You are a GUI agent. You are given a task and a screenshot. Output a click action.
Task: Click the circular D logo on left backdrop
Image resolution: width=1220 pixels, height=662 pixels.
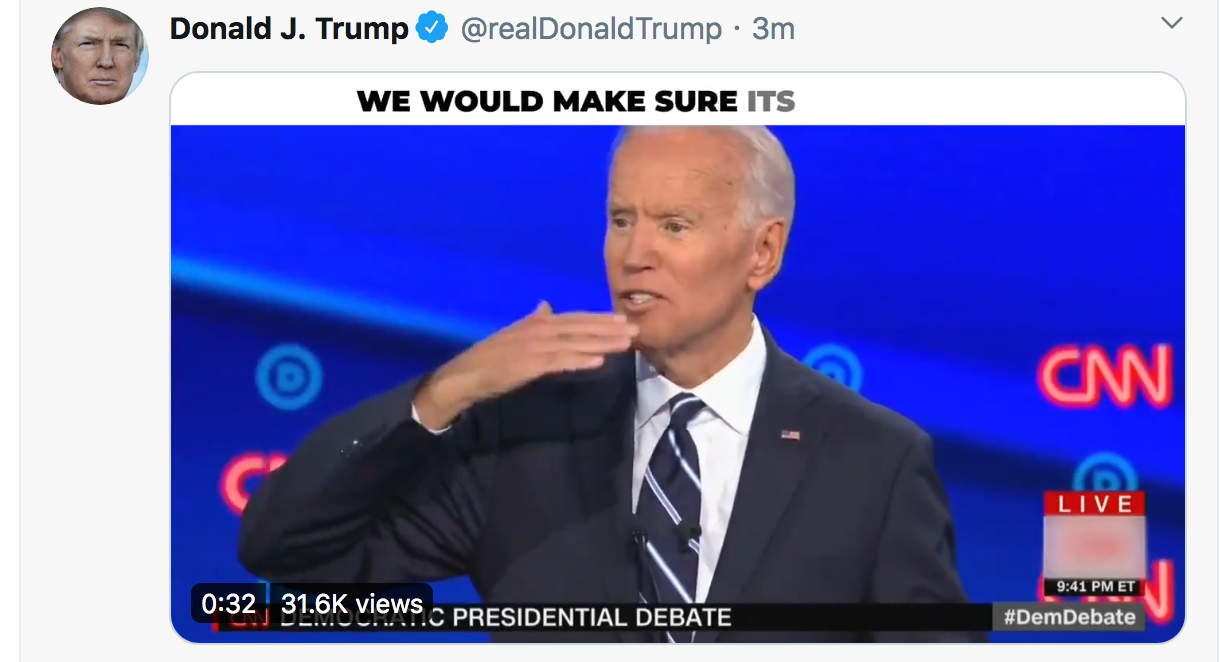(x=289, y=377)
